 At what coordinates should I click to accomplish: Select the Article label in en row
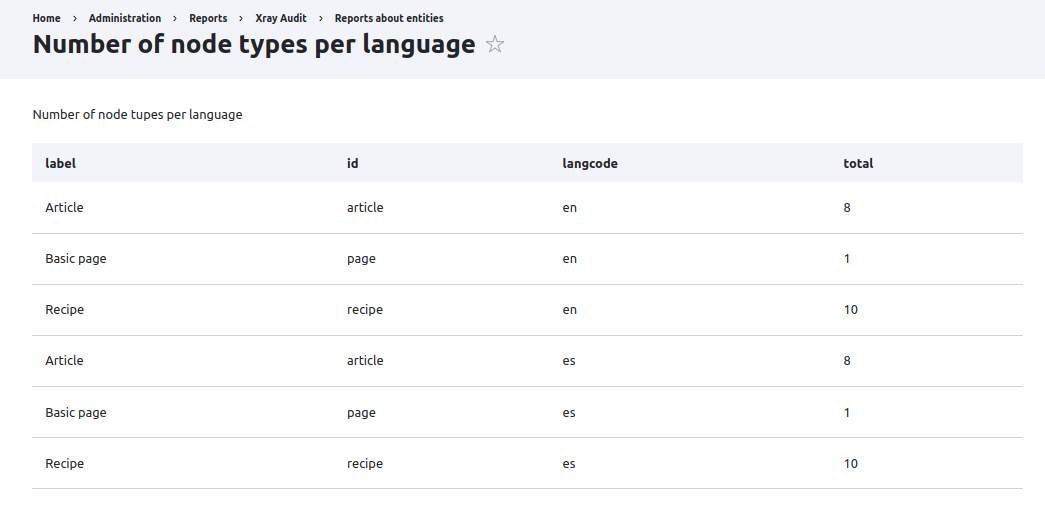pos(65,207)
